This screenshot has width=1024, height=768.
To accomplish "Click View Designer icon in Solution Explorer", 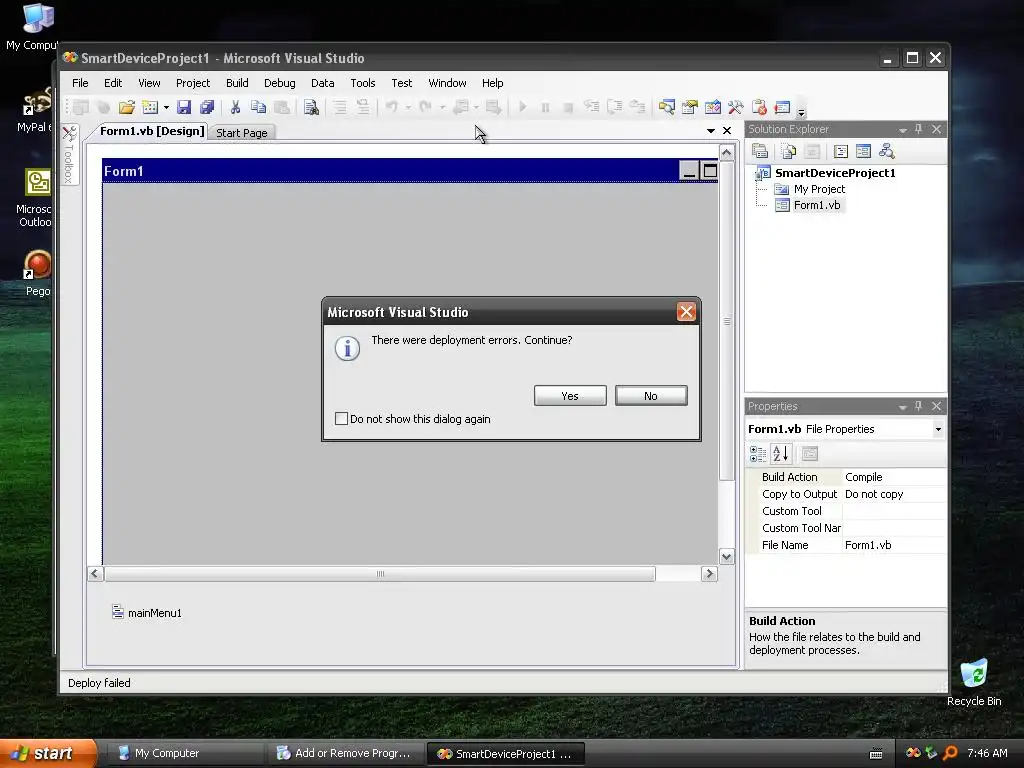I will [x=863, y=152].
